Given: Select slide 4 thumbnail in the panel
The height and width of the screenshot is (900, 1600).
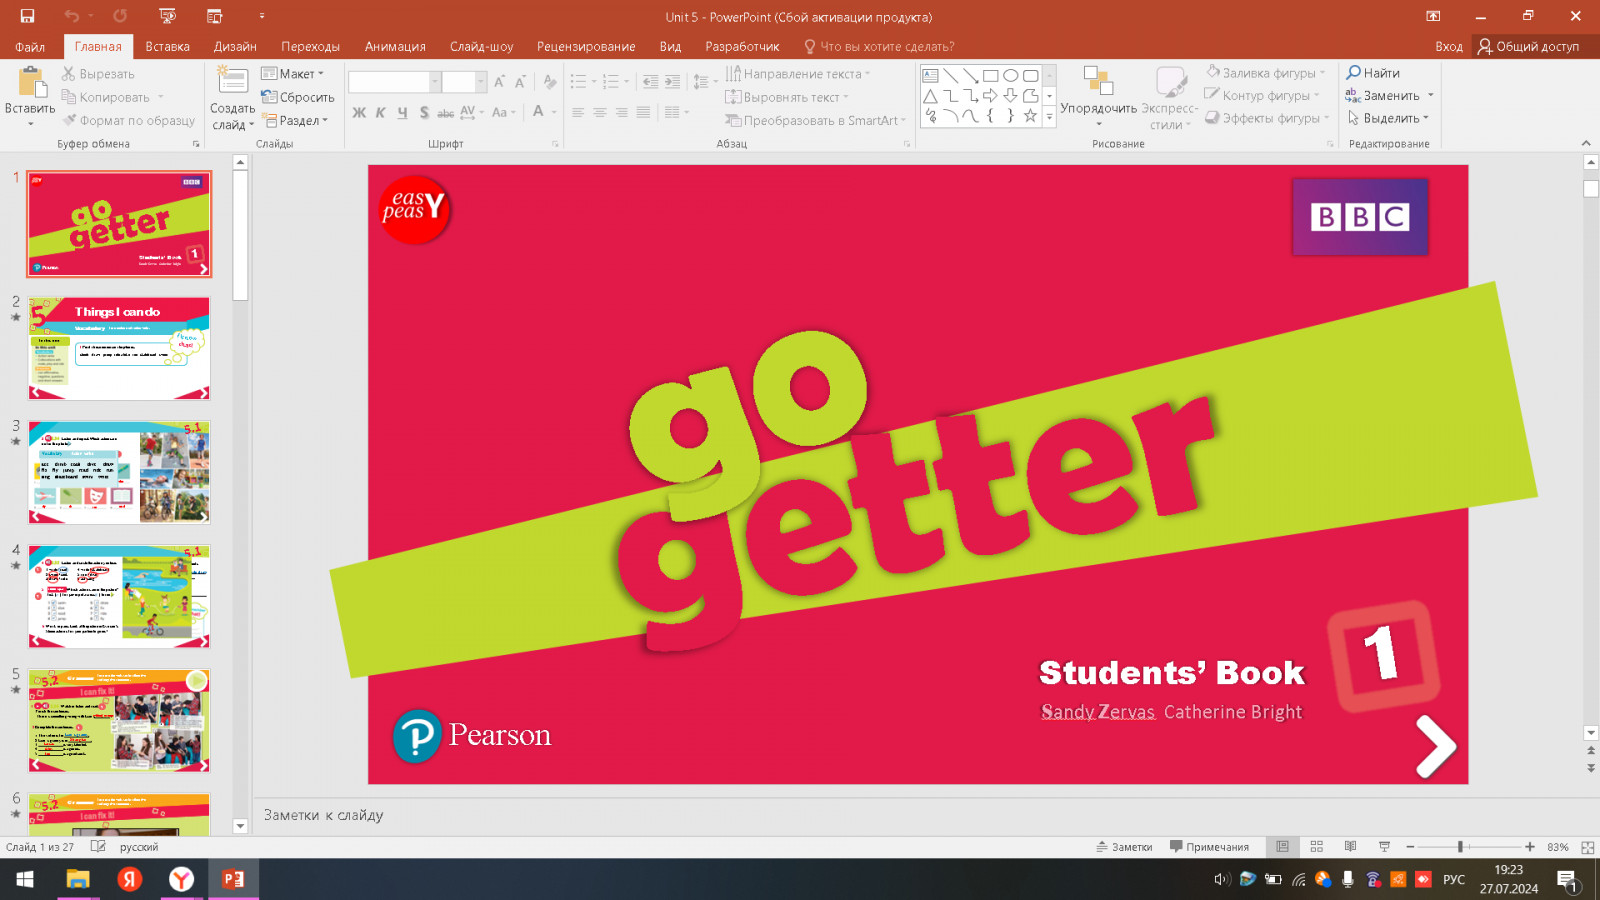Looking at the screenshot, I should (119, 596).
